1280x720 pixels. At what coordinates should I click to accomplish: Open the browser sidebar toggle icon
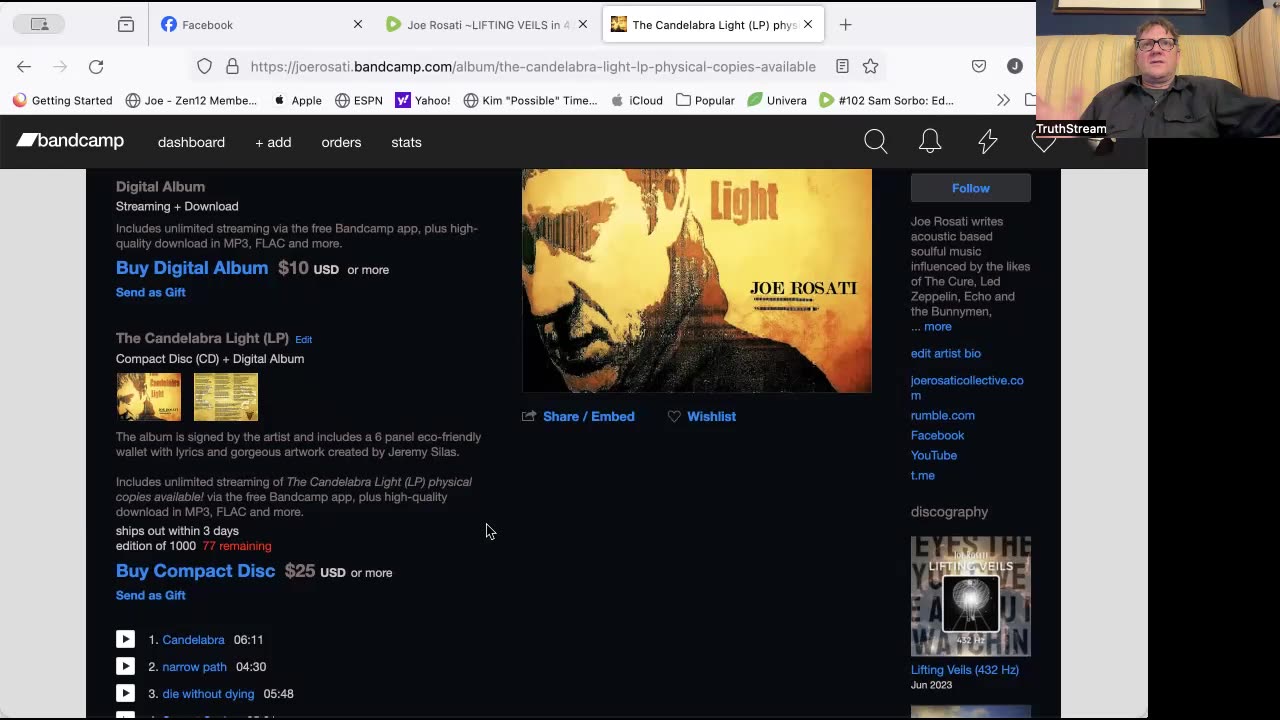click(x=40, y=24)
